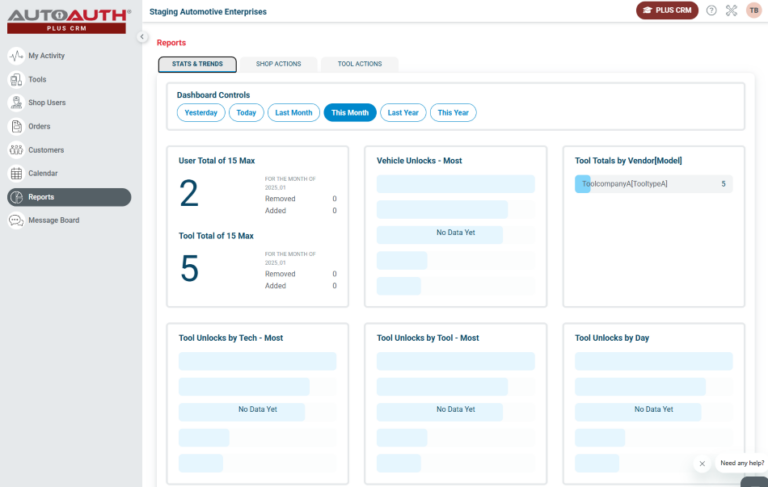Select Reports in the sidebar
The image size is (768, 487).
69,197
